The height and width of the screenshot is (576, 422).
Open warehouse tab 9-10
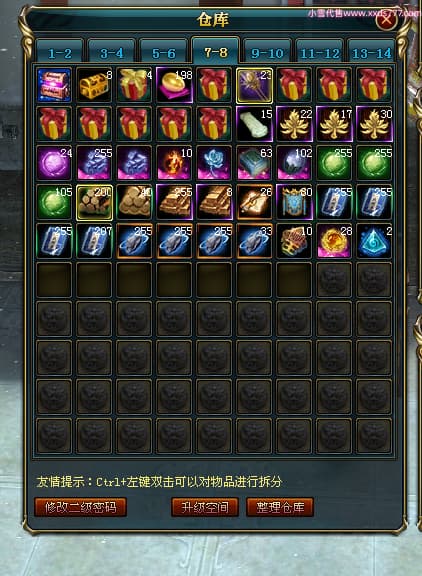click(267, 53)
